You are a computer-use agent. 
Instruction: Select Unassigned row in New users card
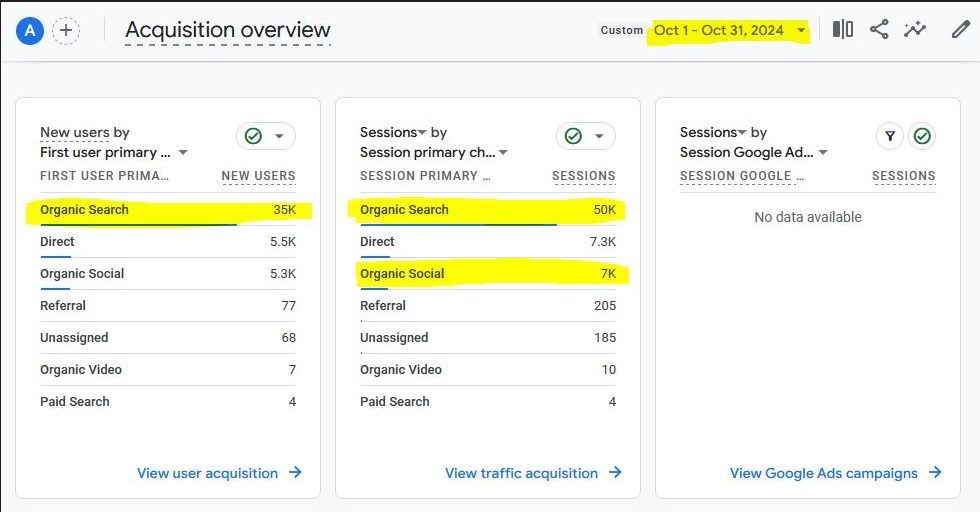click(168, 338)
